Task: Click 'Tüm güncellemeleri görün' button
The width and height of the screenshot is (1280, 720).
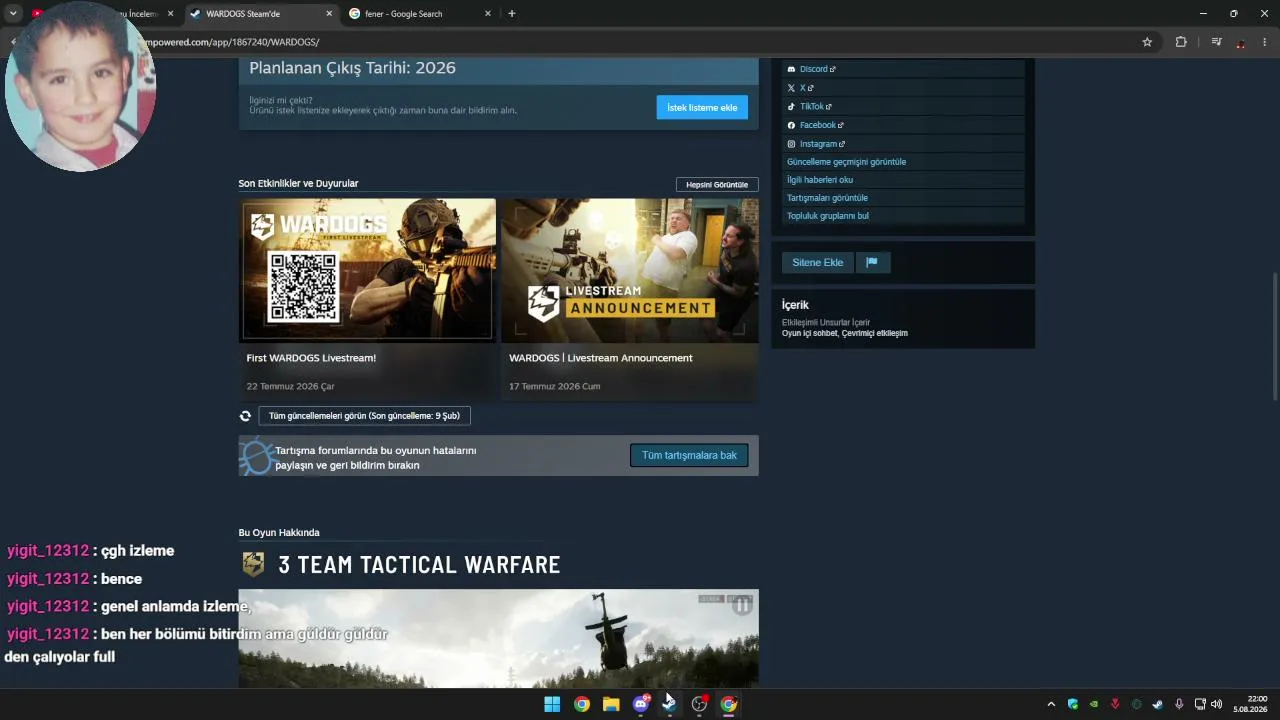Action: coord(364,416)
